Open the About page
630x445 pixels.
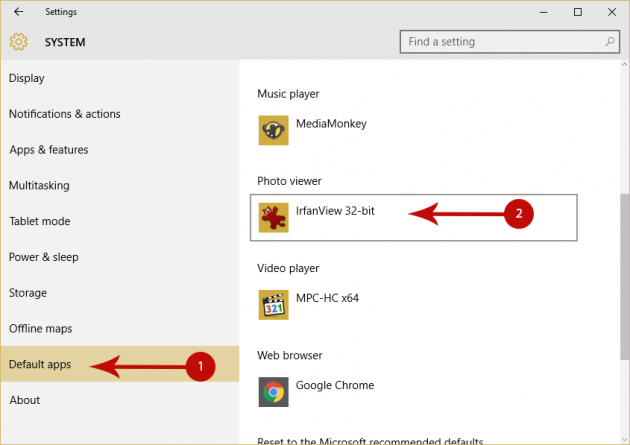coord(25,400)
